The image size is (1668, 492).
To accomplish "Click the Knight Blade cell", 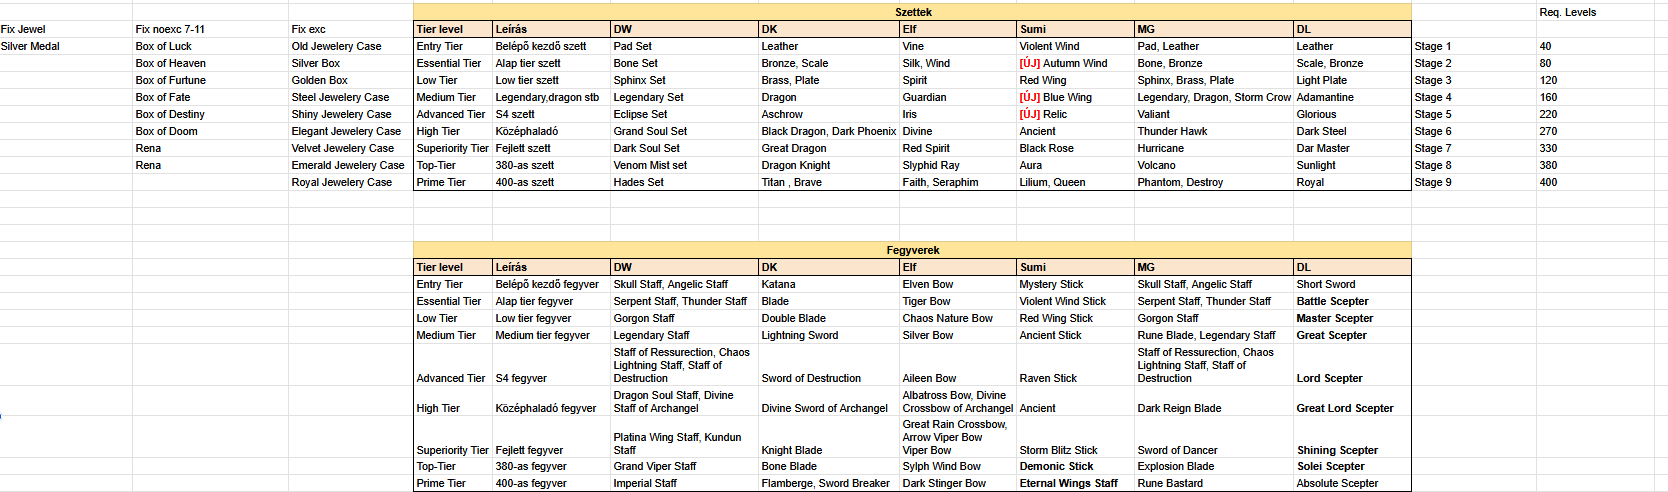I will 792,450.
